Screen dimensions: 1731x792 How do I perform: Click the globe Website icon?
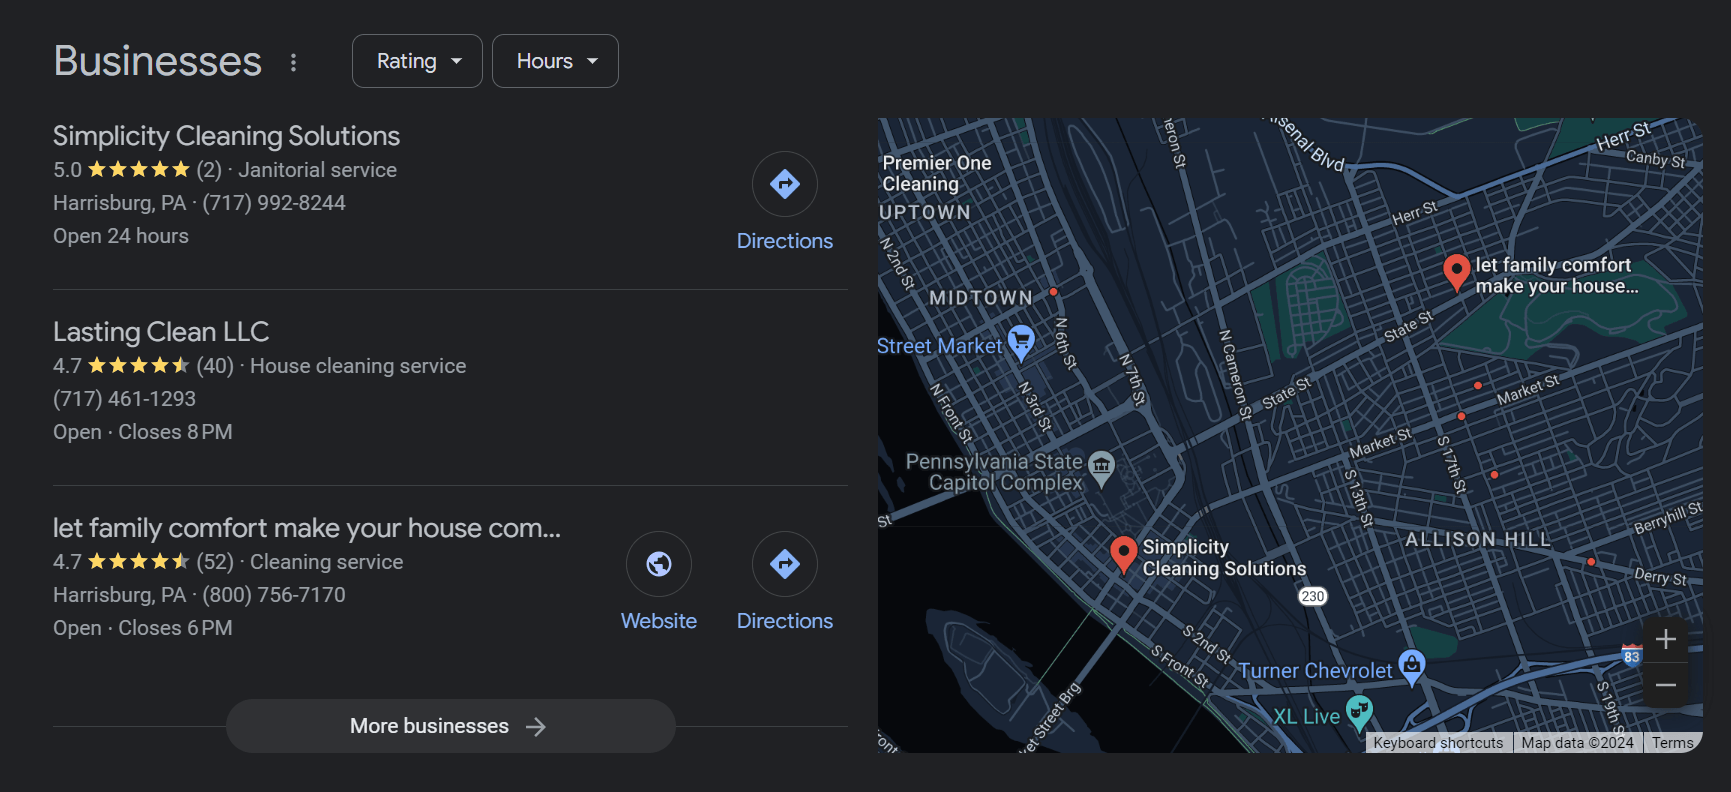[x=659, y=564]
